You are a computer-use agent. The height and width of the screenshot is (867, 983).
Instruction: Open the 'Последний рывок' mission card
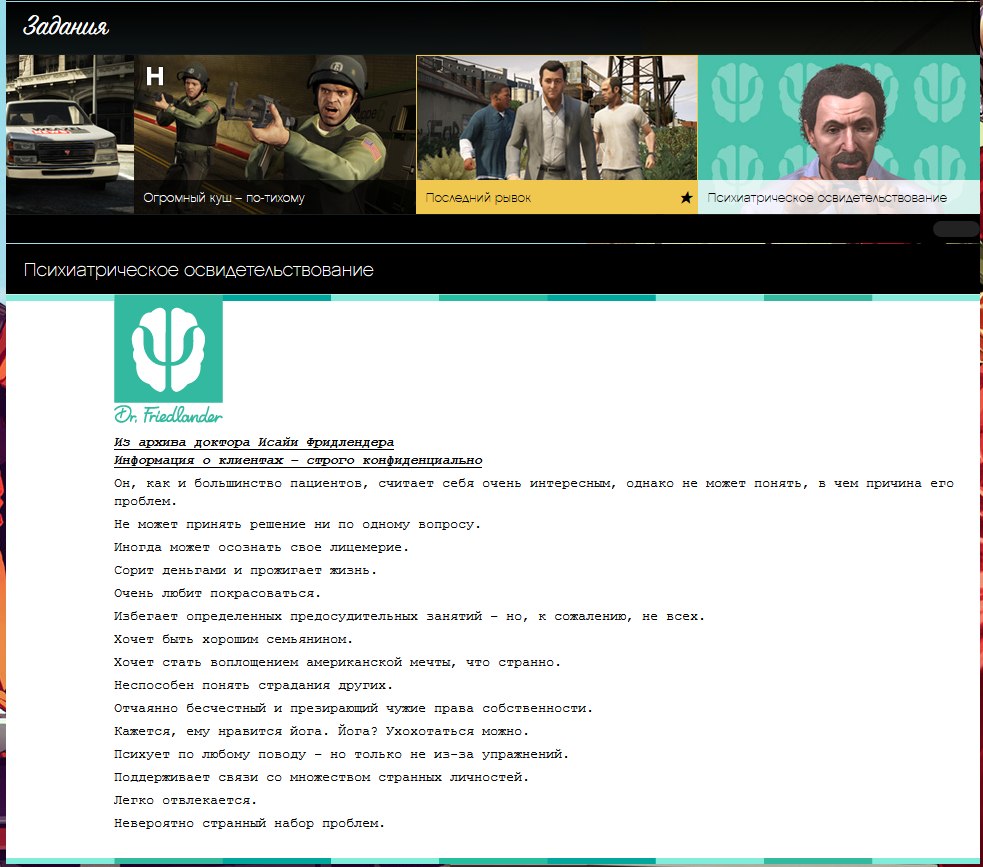(x=557, y=134)
